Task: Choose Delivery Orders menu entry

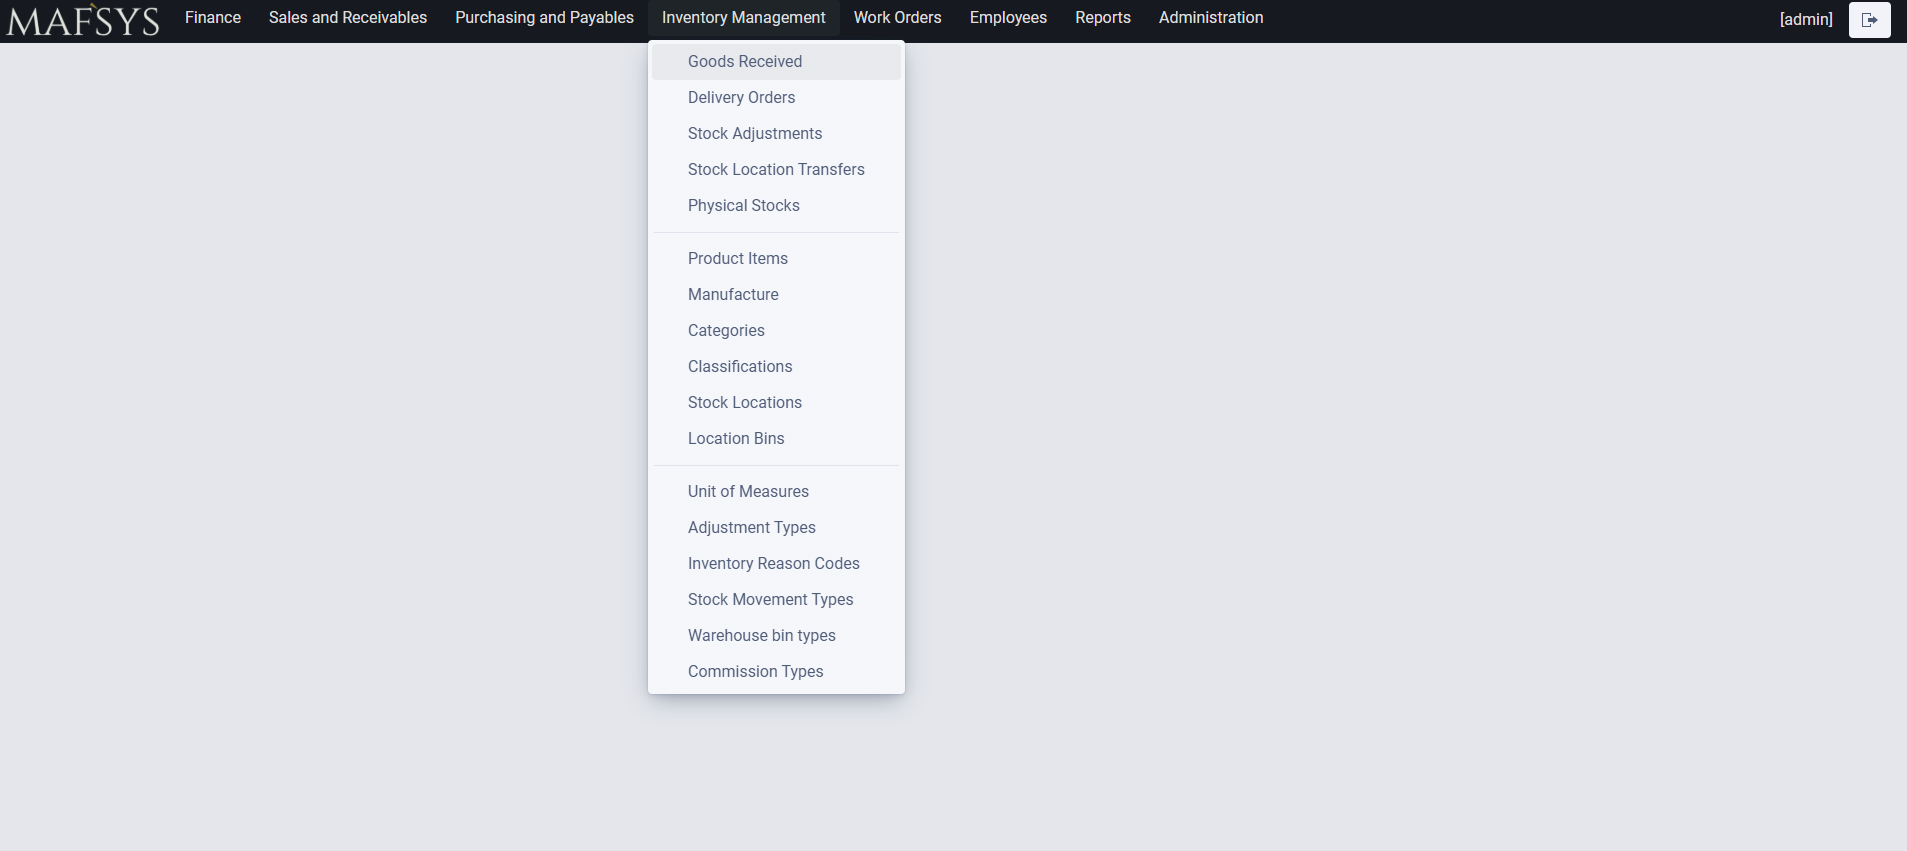Action: coord(741,97)
